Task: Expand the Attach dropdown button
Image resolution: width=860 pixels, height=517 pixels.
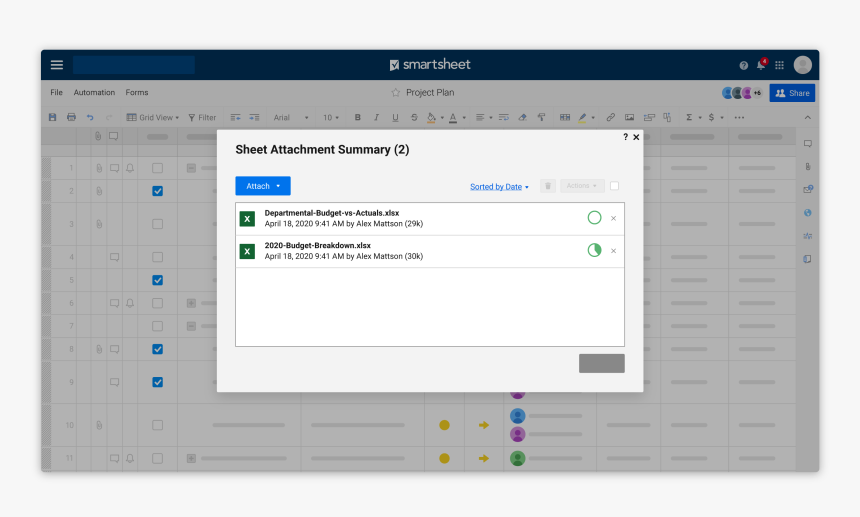Action: click(262, 186)
